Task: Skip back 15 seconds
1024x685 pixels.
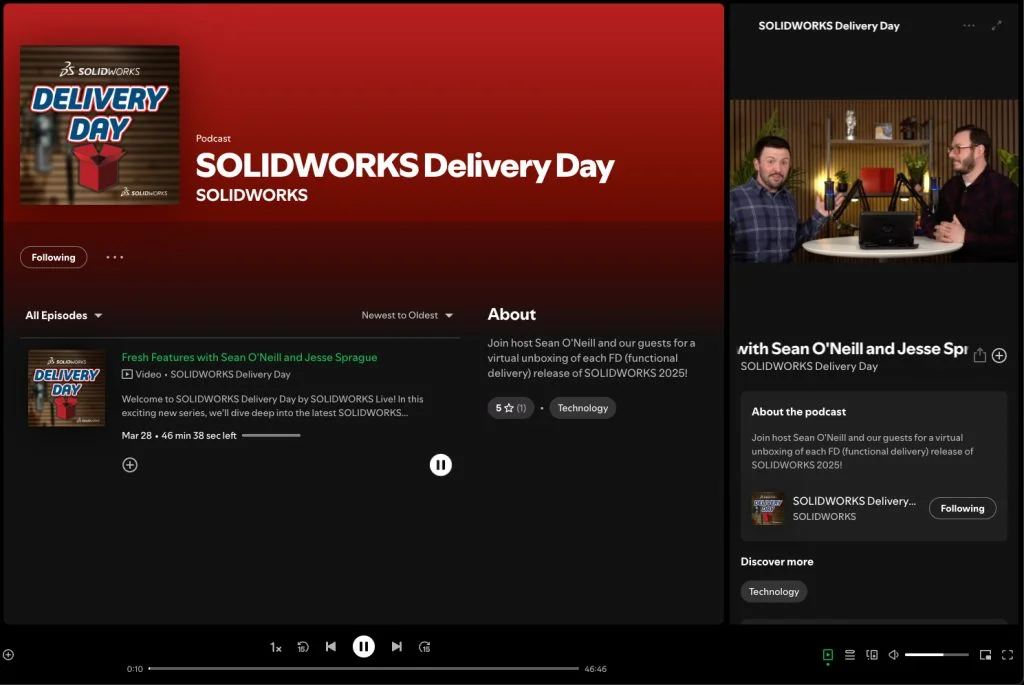Action: pos(303,647)
